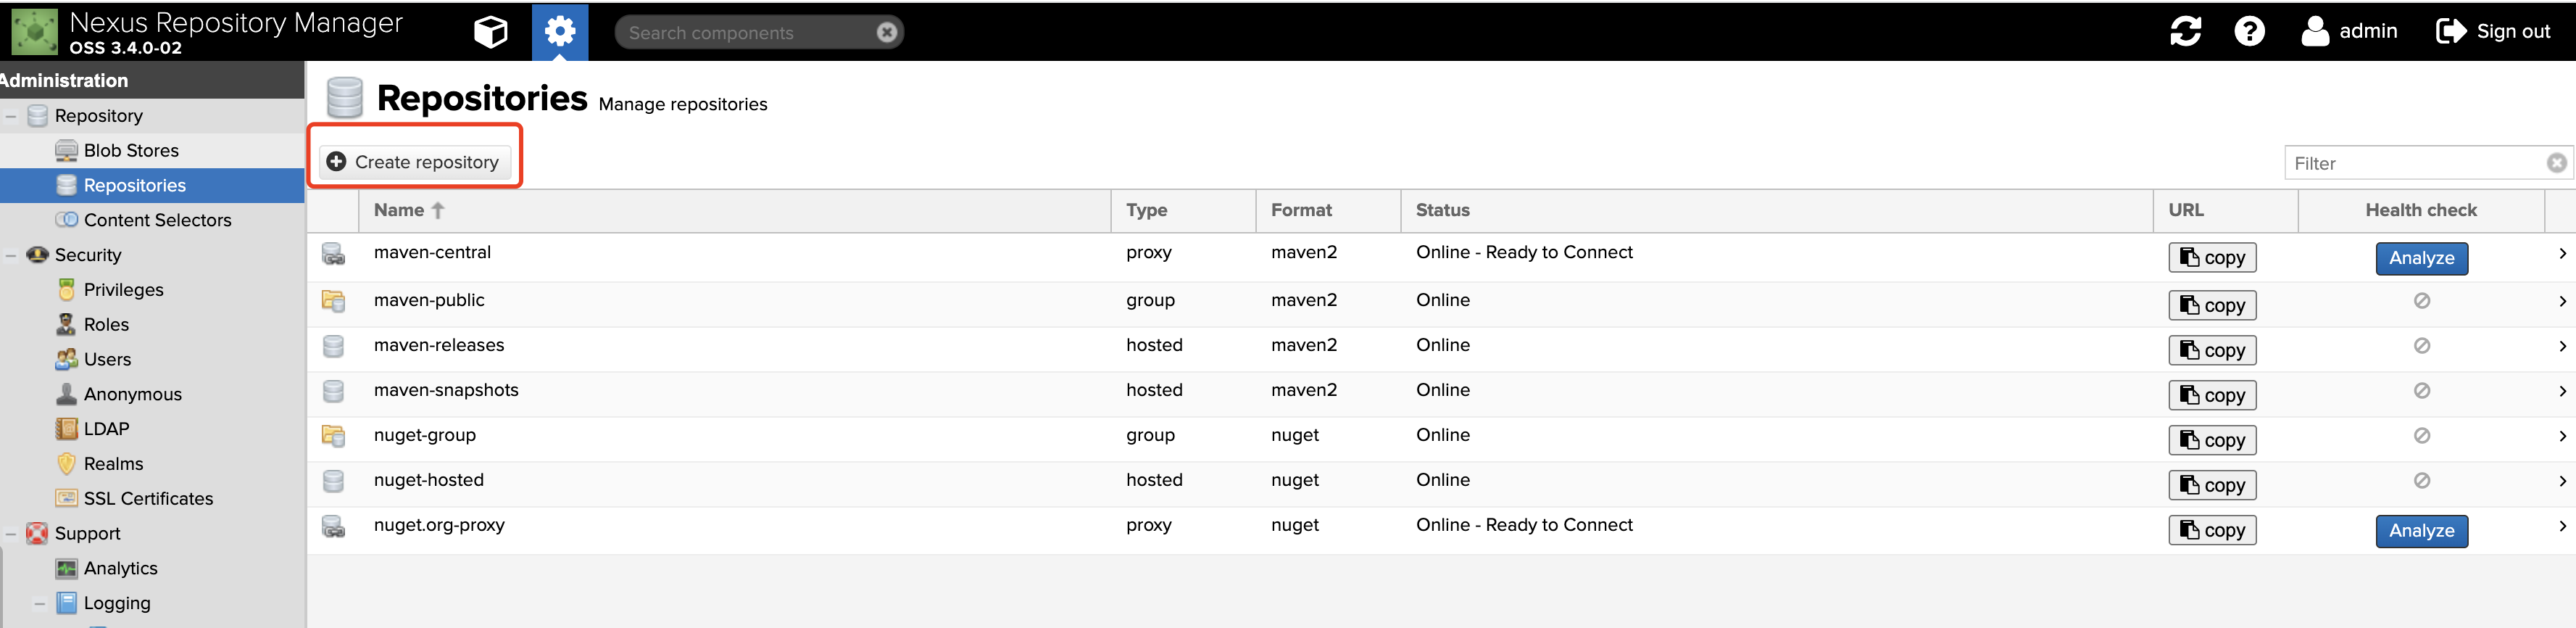Clear the search components box
The image size is (2576, 628).
tap(886, 32)
